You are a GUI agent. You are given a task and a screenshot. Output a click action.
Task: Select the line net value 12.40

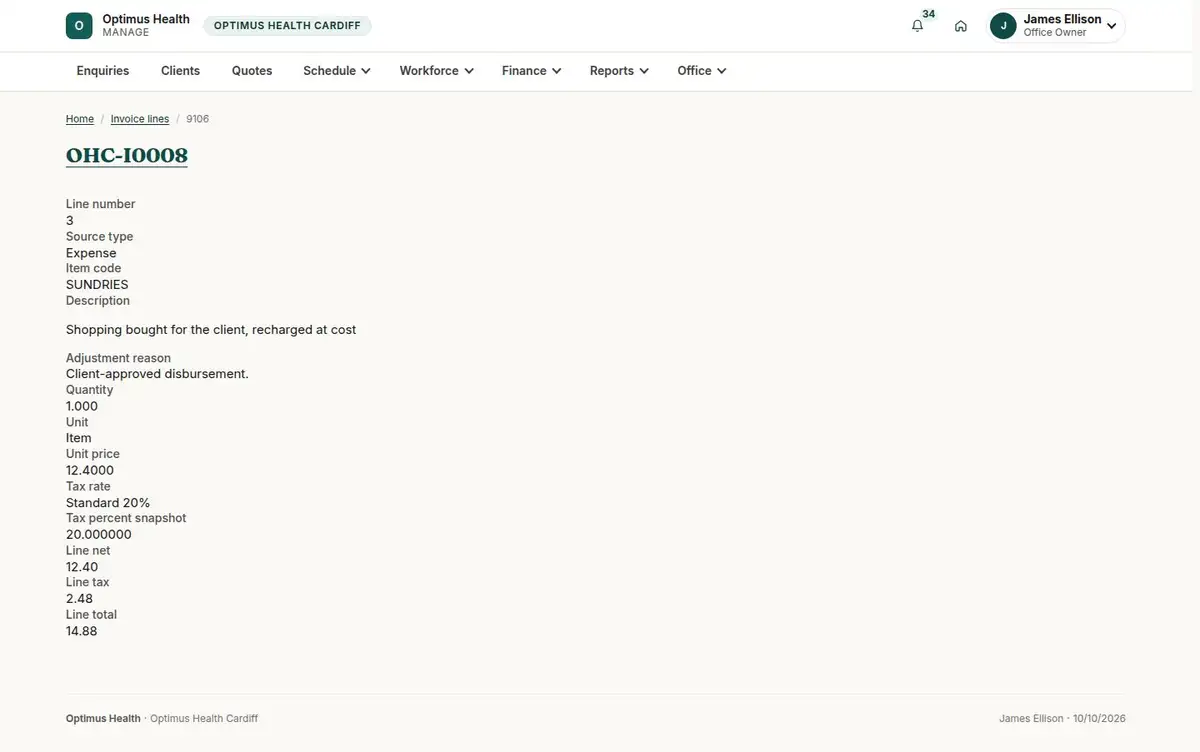tap(82, 567)
